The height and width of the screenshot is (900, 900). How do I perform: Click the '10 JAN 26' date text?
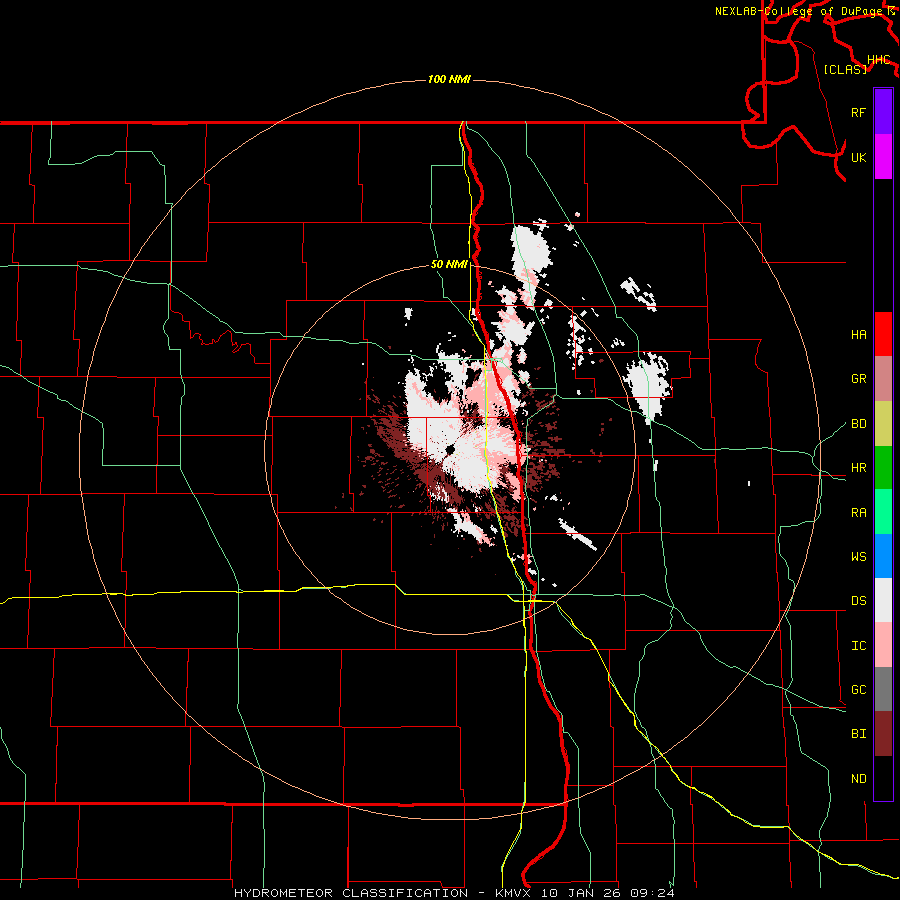point(580,893)
